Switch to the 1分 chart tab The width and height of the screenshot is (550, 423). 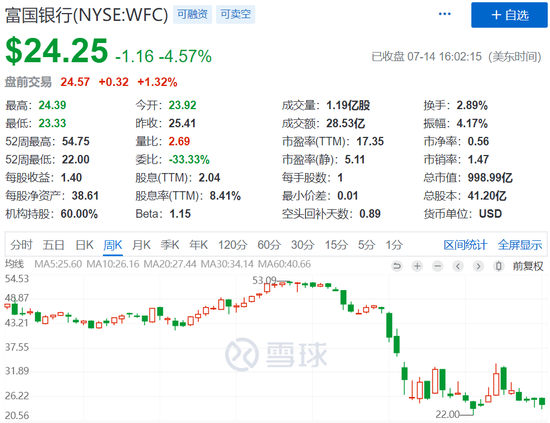(394, 245)
